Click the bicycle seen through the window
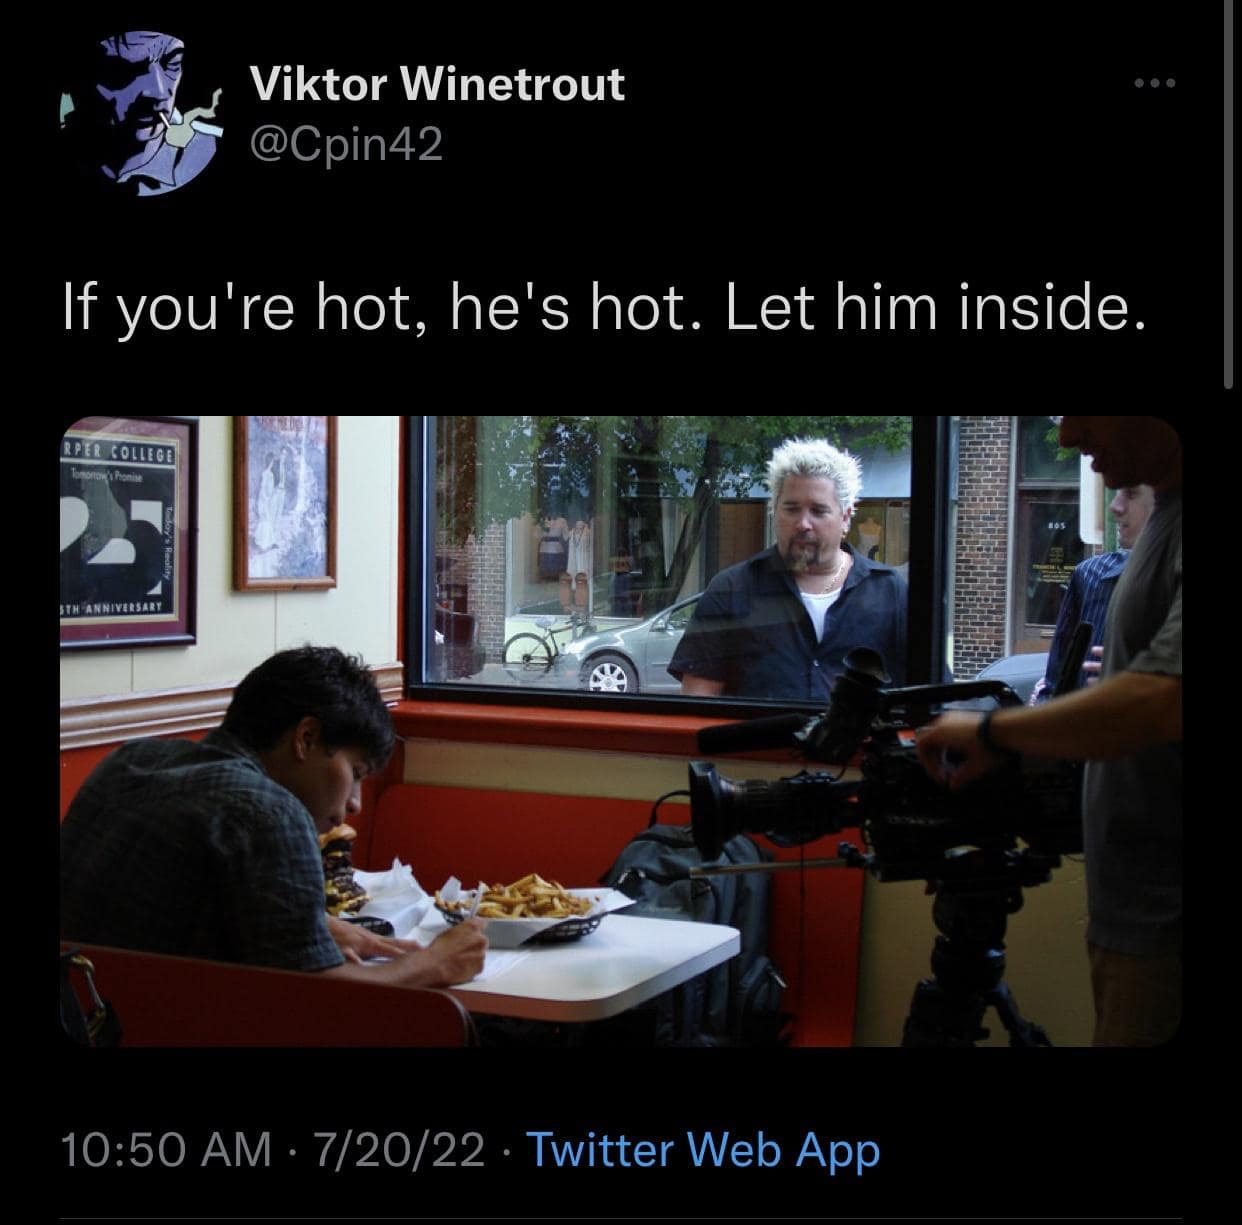The width and height of the screenshot is (1242, 1225). click(x=545, y=640)
